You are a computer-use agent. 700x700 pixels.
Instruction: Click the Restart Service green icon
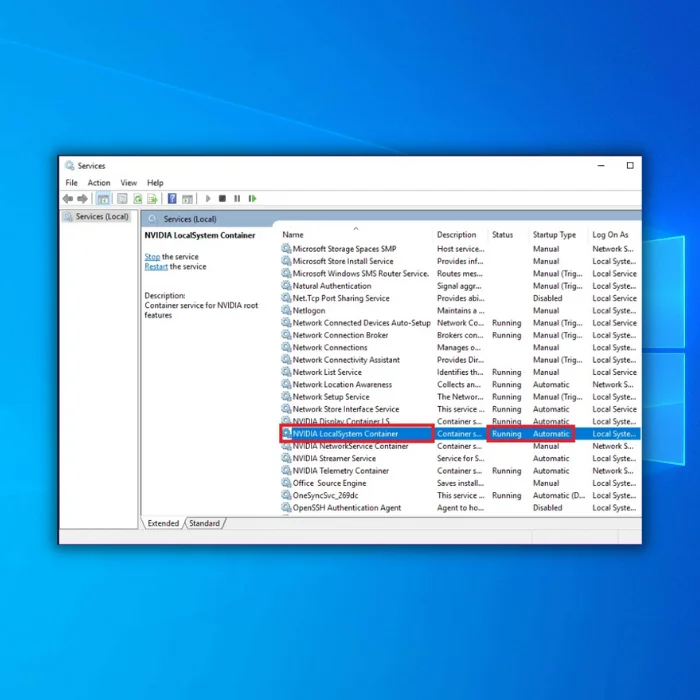[x=253, y=199]
